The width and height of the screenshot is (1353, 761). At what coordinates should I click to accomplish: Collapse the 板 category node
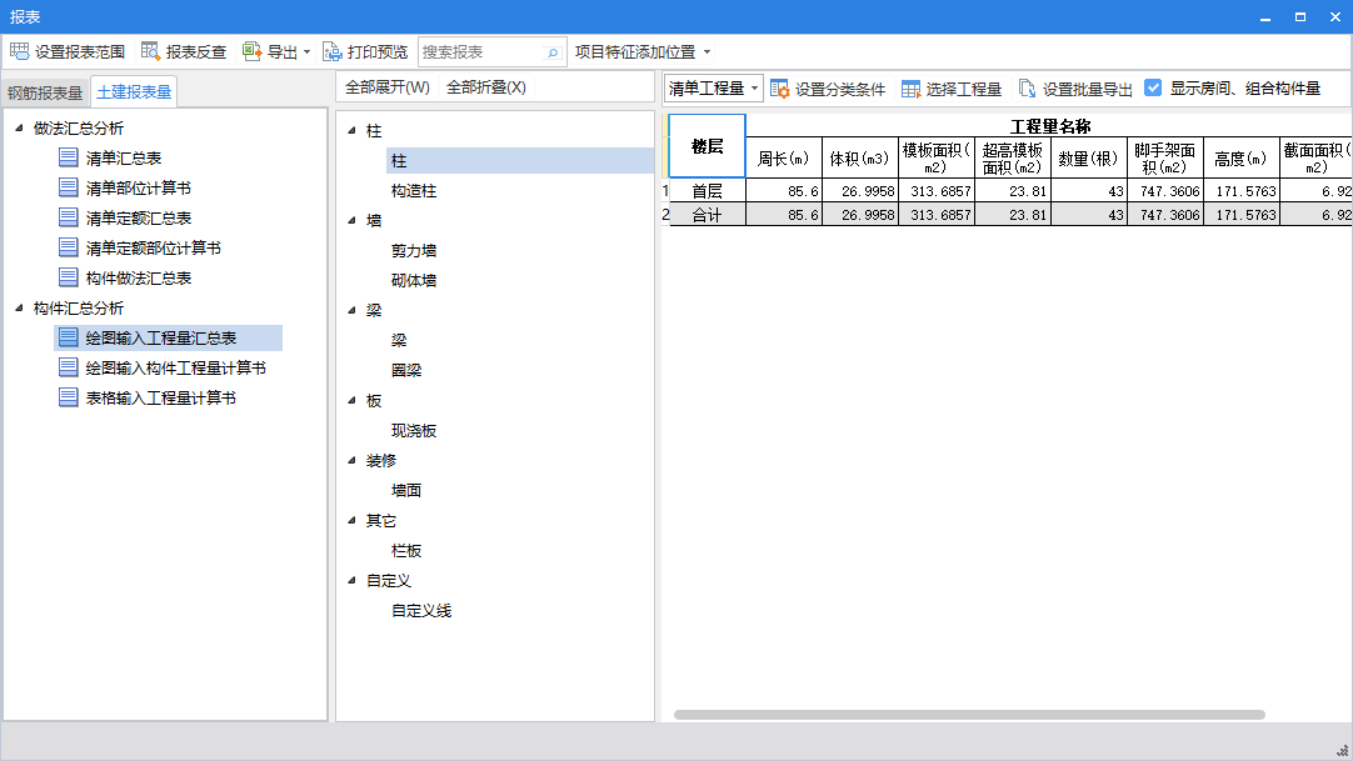pos(352,400)
